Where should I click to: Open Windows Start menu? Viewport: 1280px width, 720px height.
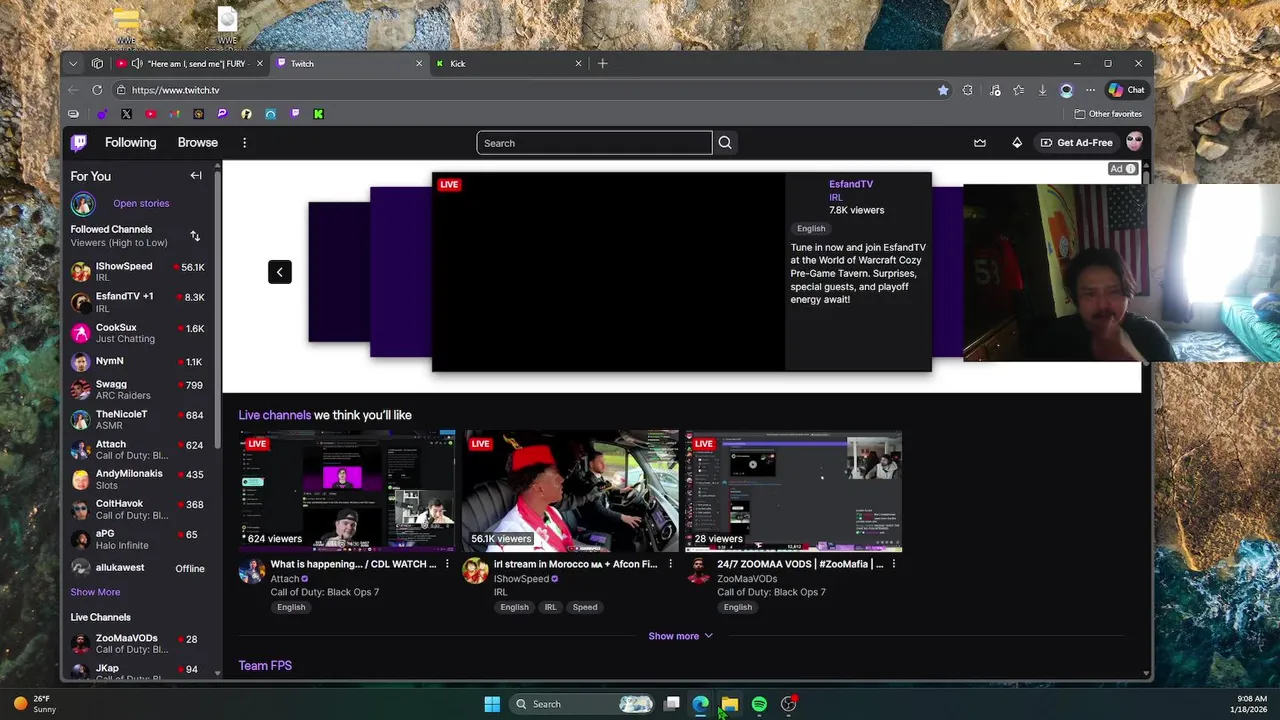point(492,704)
